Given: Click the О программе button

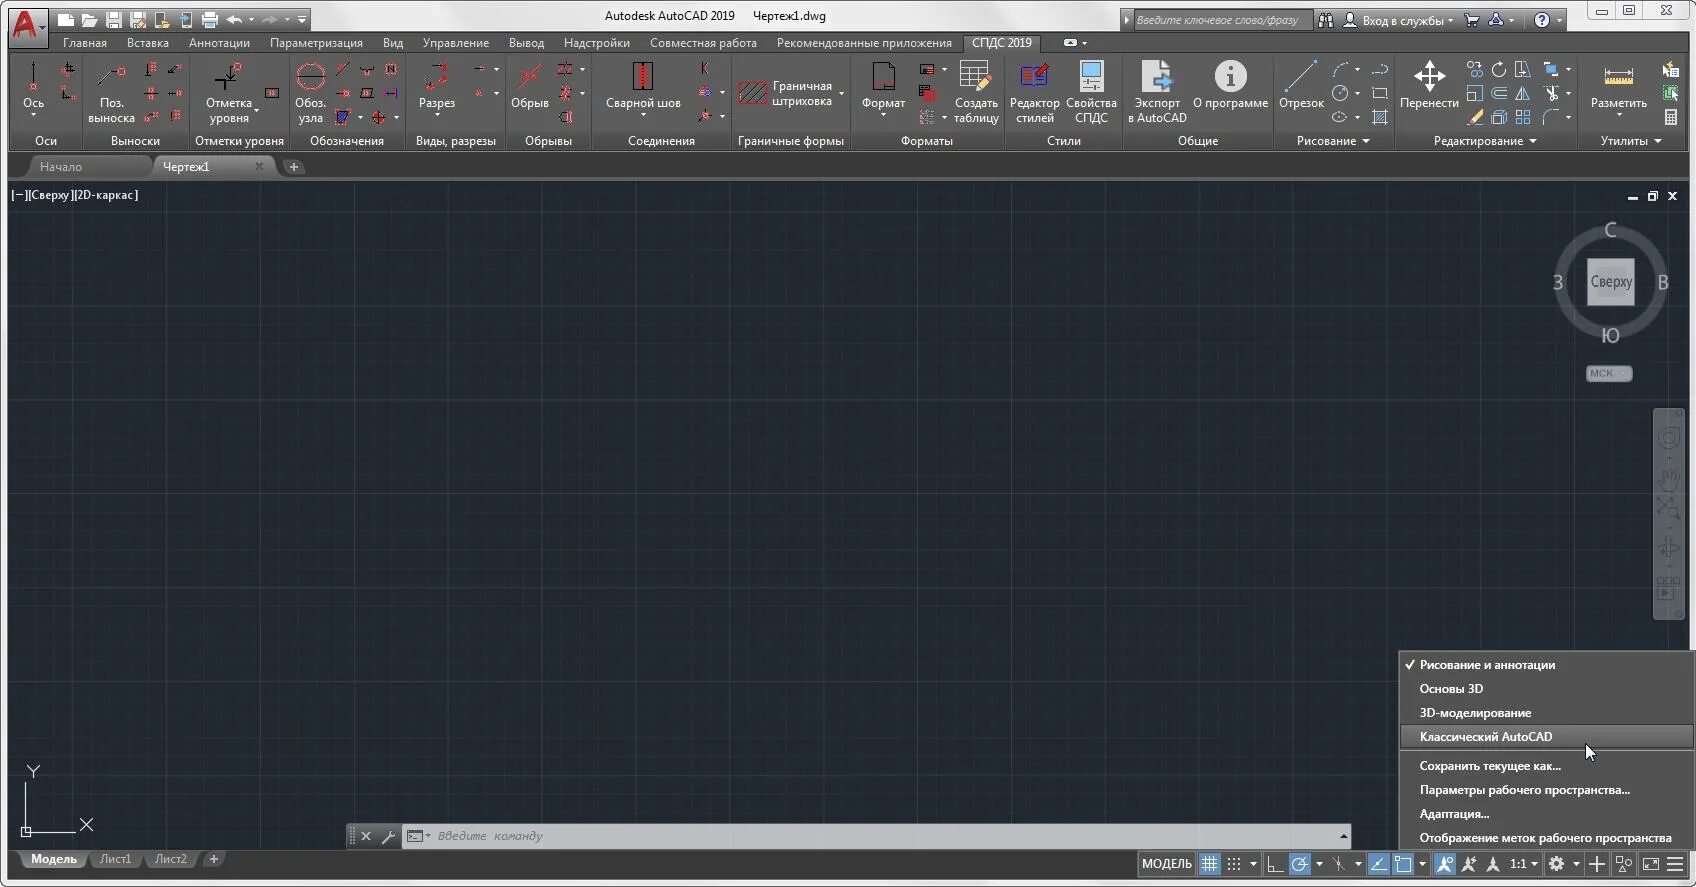Looking at the screenshot, I should 1230,85.
